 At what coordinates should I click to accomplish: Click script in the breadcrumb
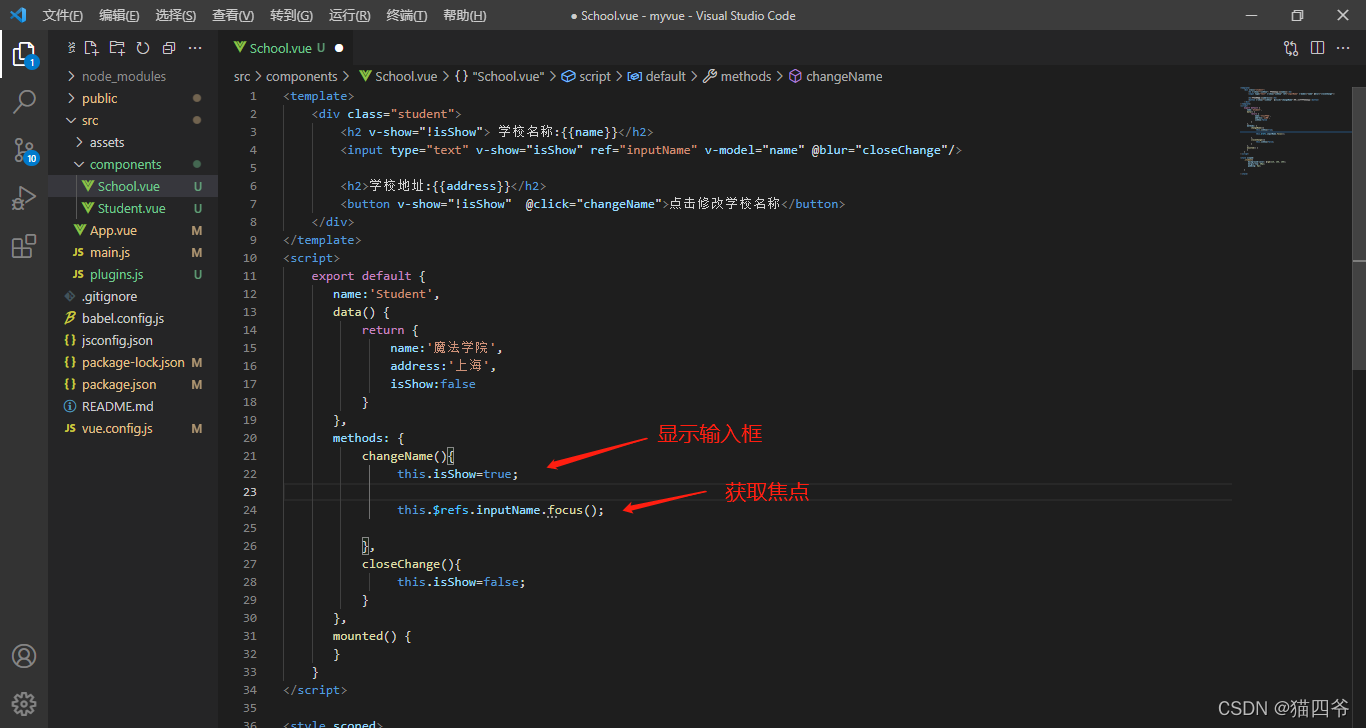586,76
